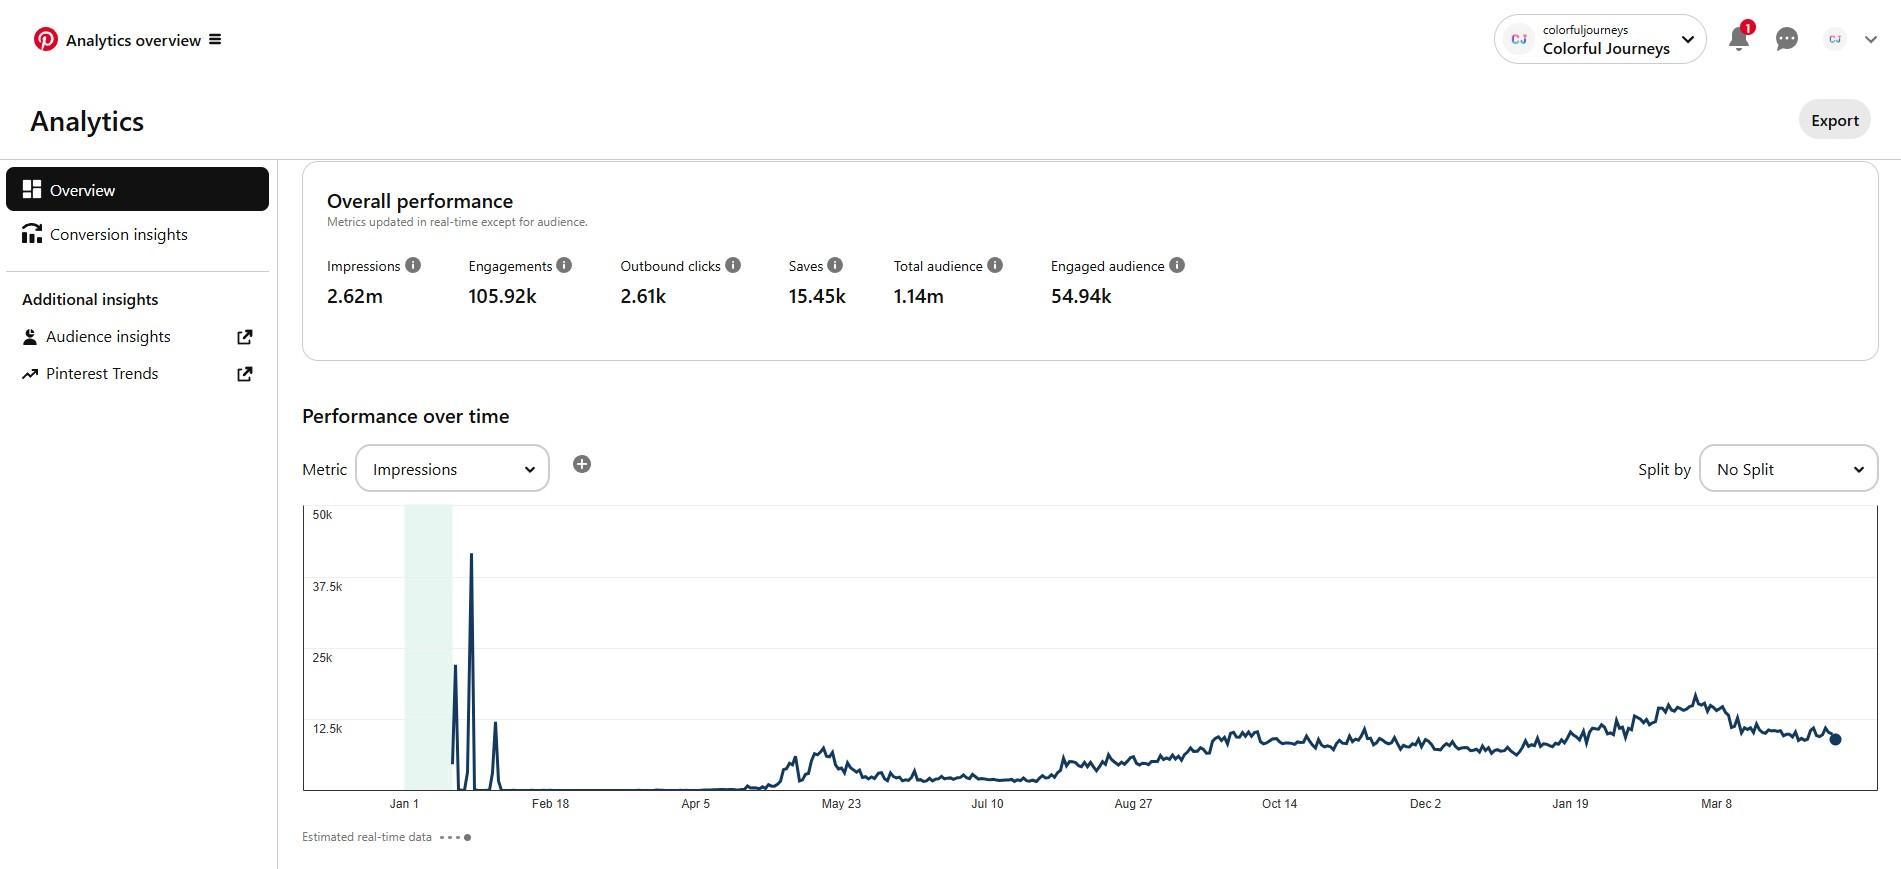Click the Performance over time heading

(x=406, y=416)
